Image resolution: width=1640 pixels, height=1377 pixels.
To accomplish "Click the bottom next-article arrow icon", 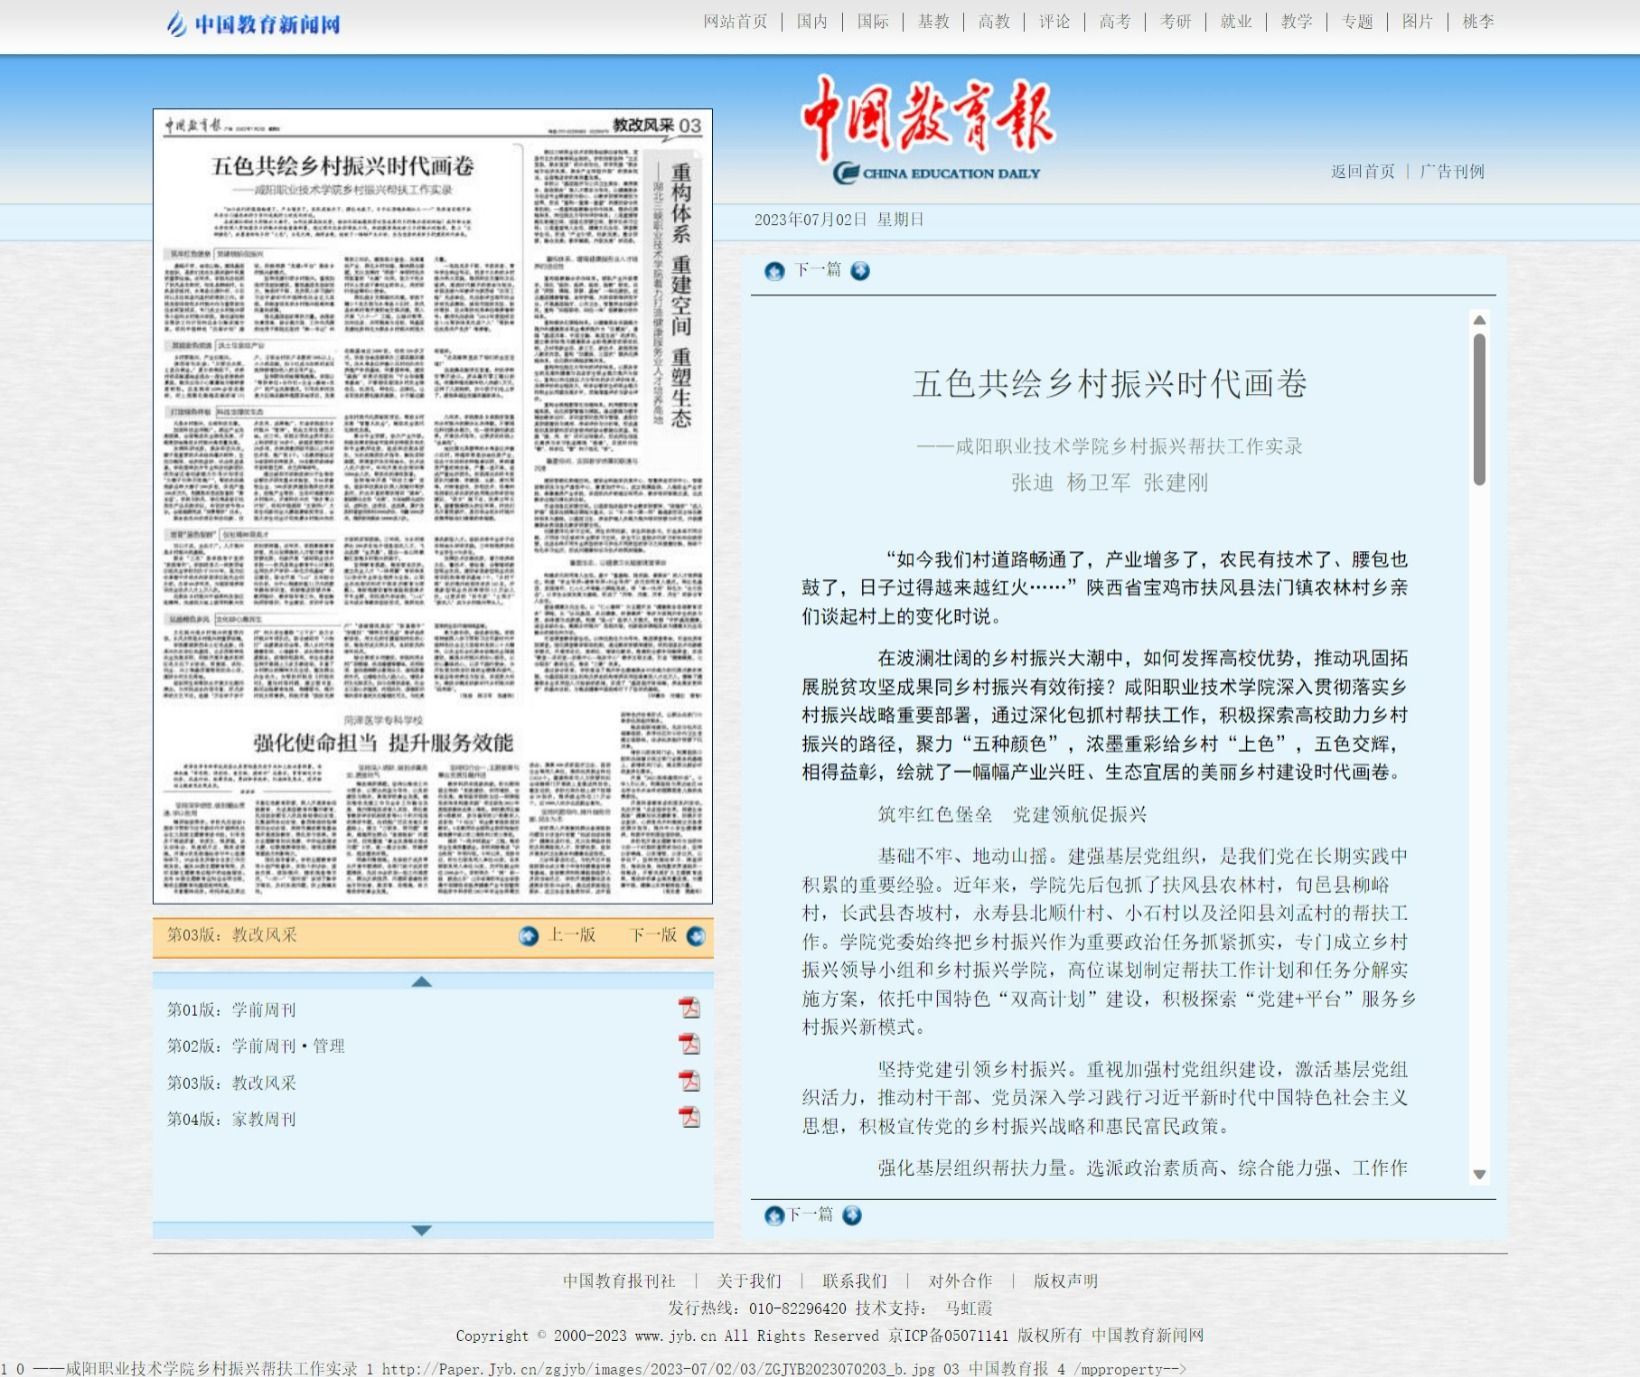I will tap(852, 1215).
